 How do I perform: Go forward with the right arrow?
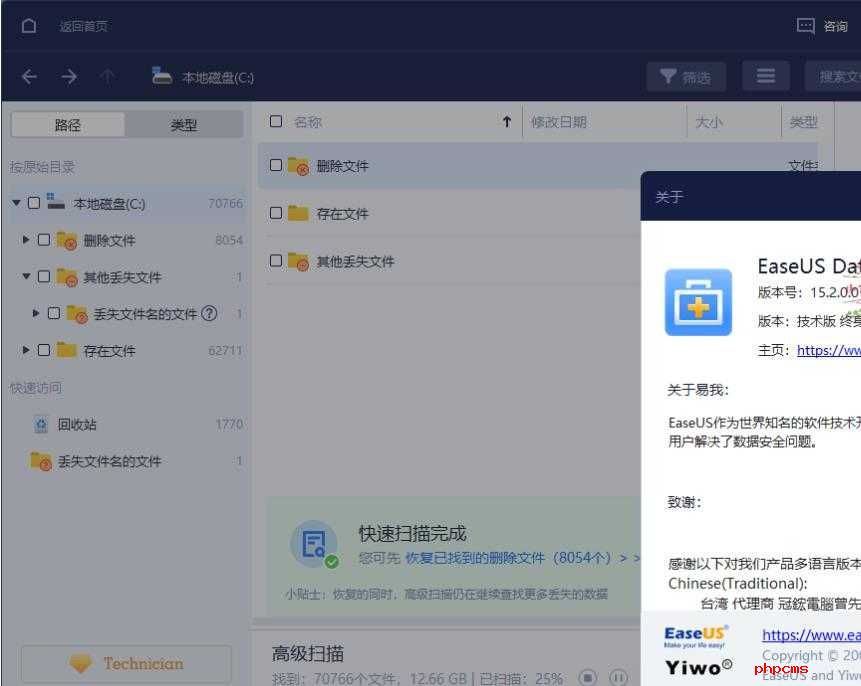tap(69, 76)
